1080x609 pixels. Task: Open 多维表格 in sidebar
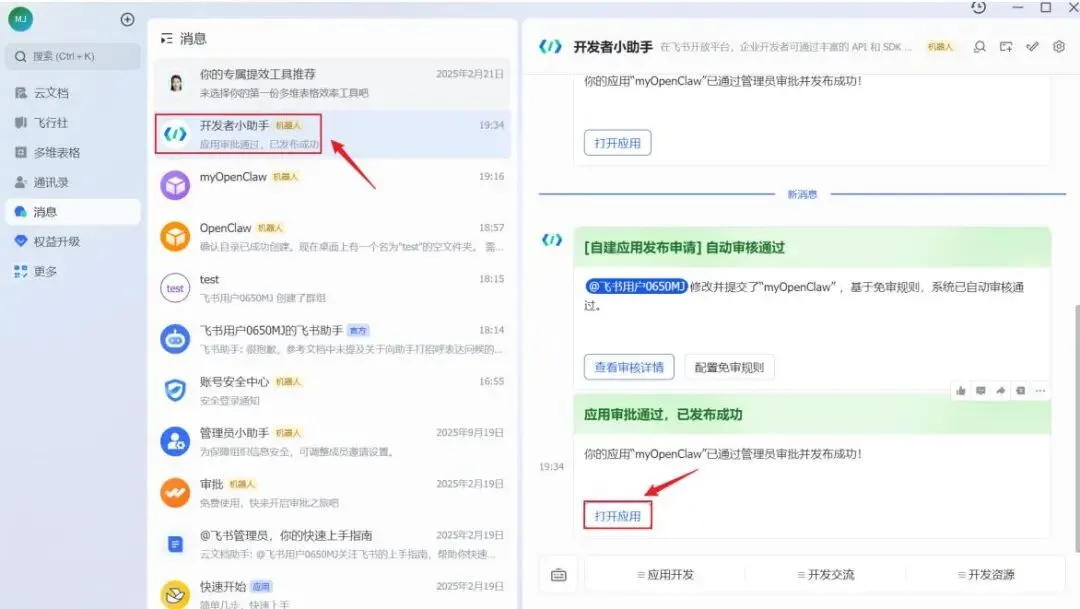[x=73, y=152]
